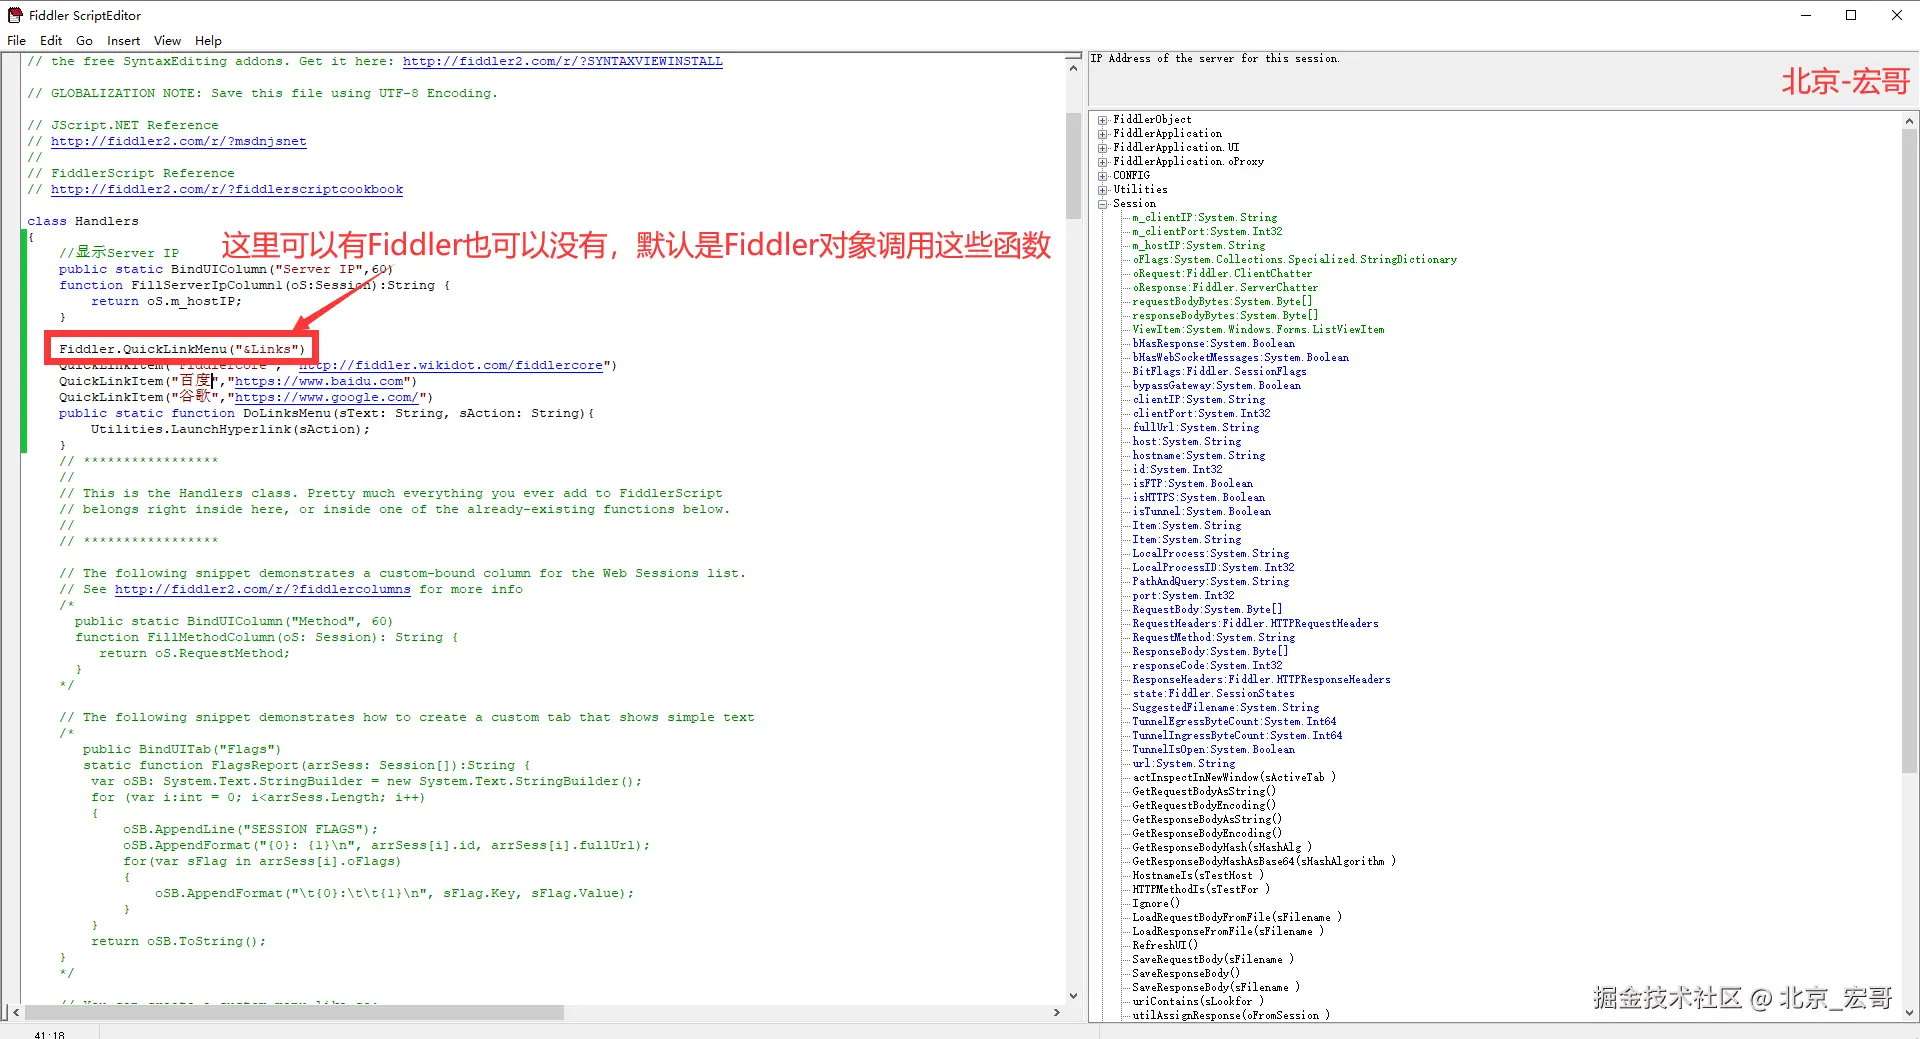Select responseBodyBytes:System.Byte[] item
The height and width of the screenshot is (1039, 1920).
[x=1225, y=316]
